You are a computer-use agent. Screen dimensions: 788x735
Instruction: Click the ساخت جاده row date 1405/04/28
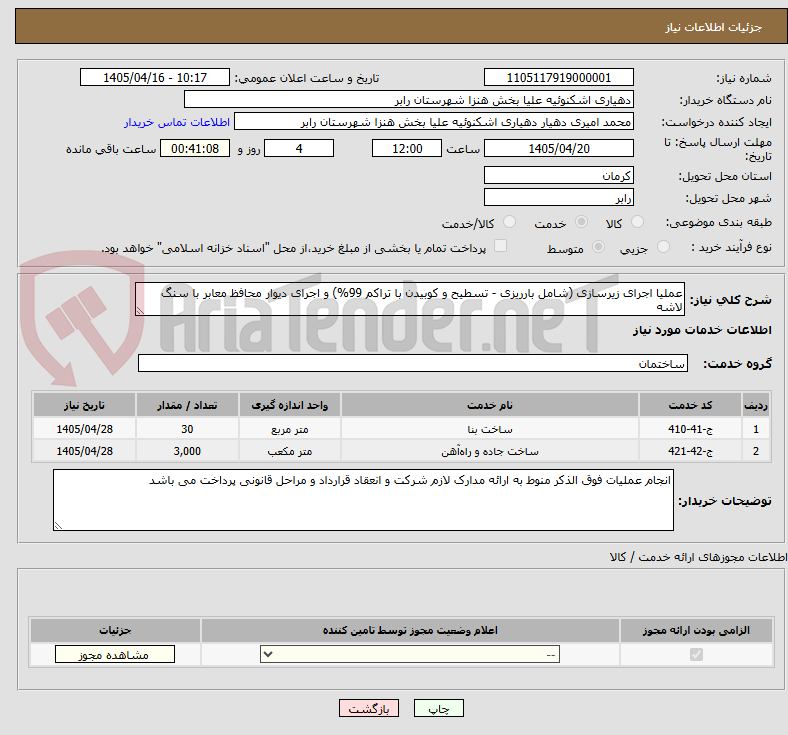coord(84,451)
